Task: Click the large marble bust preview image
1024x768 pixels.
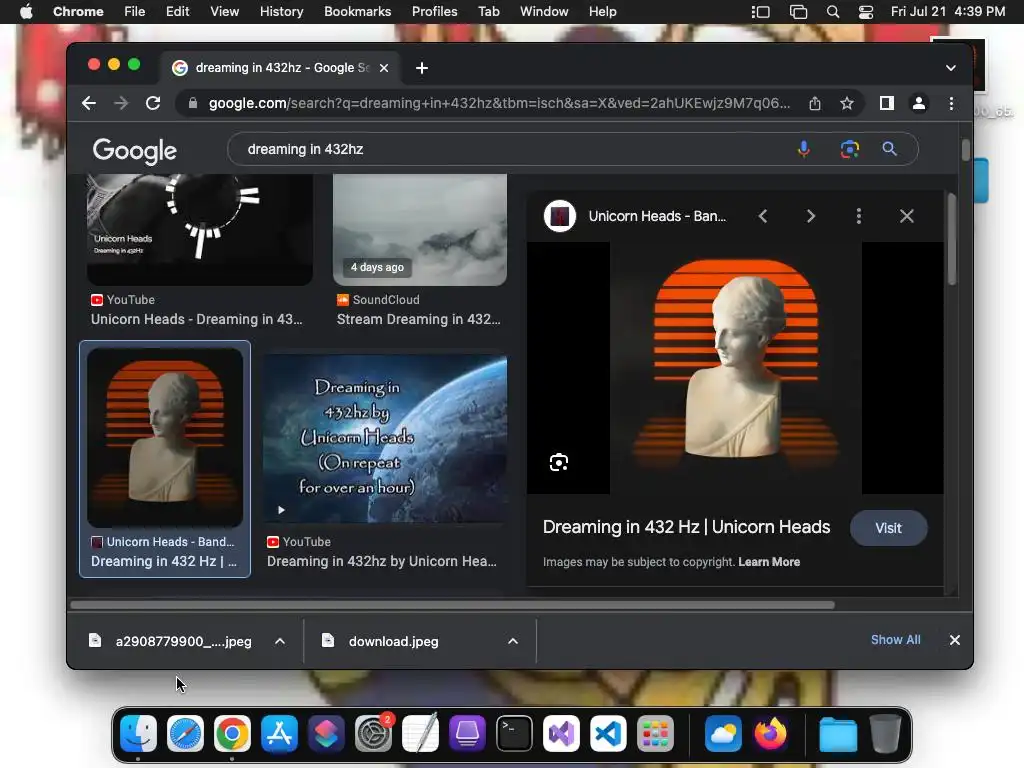Action: [x=735, y=368]
